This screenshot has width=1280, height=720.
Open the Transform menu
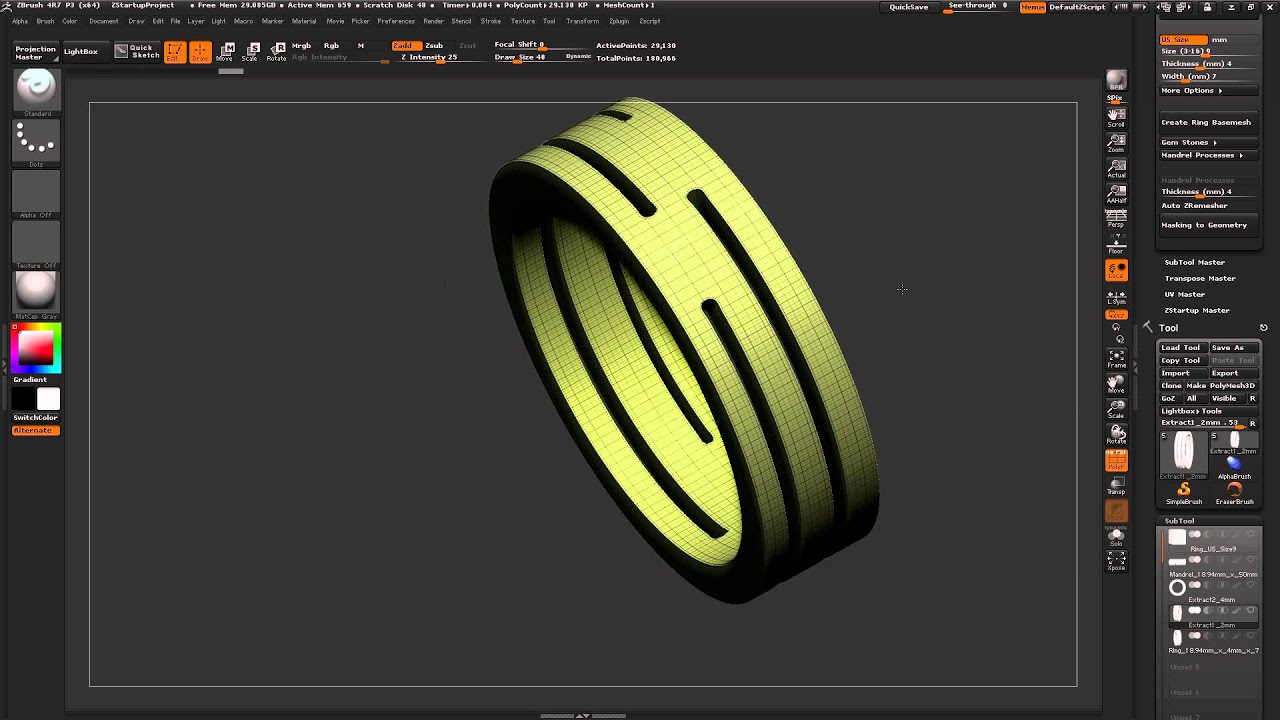coord(582,21)
